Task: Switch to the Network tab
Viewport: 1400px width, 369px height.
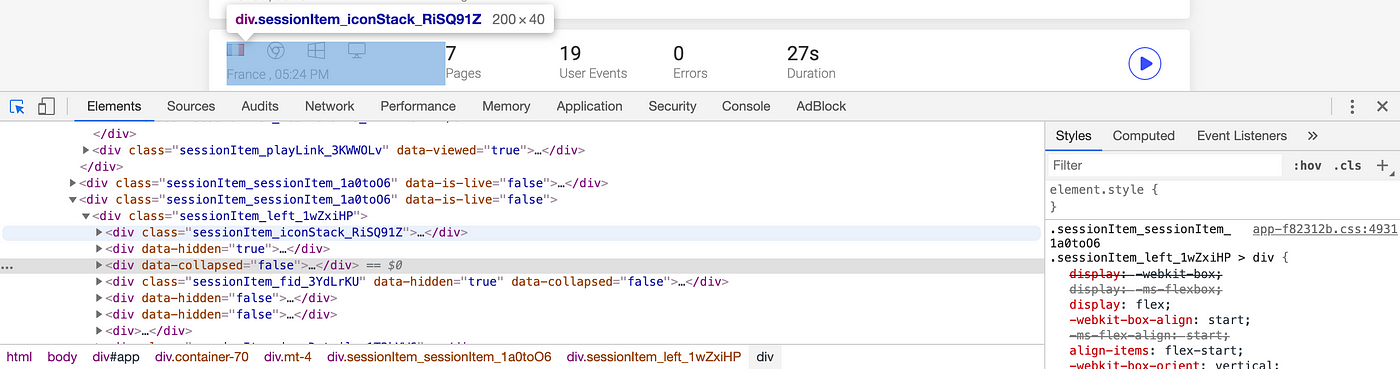Action: [x=329, y=106]
